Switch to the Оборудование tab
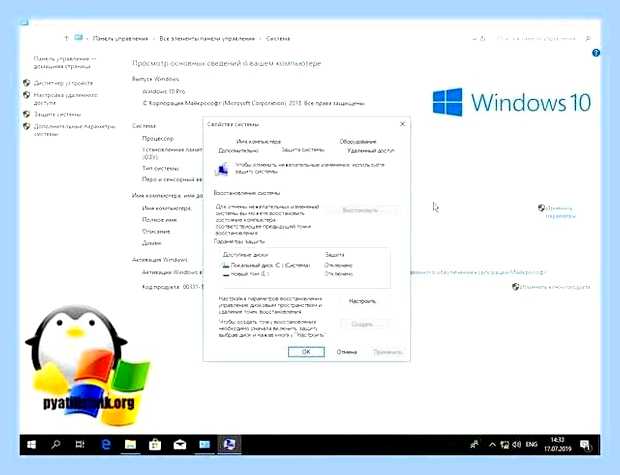The image size is (620, 475). tap(358, 141)
